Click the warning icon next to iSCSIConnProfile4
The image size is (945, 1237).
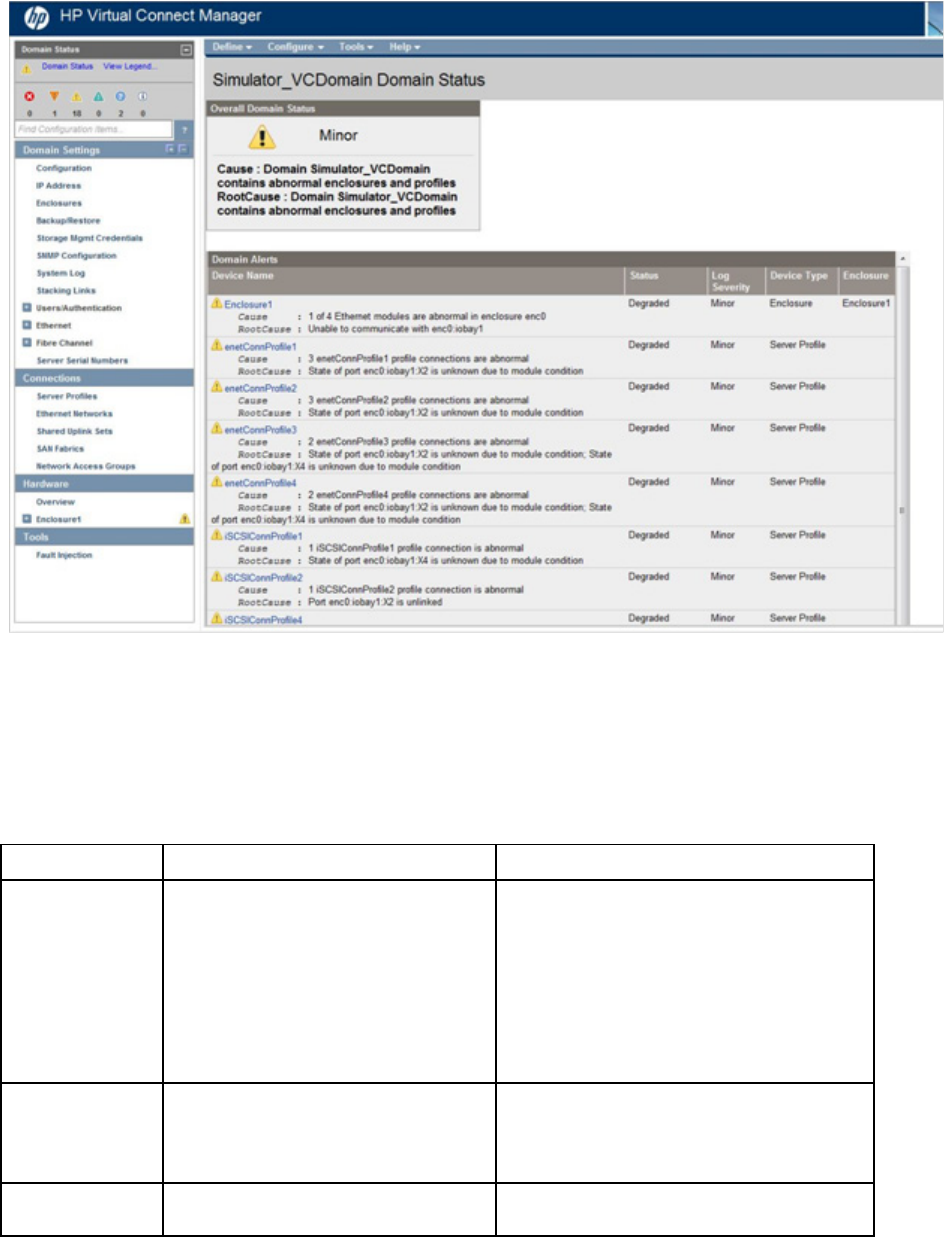point(216,620)
